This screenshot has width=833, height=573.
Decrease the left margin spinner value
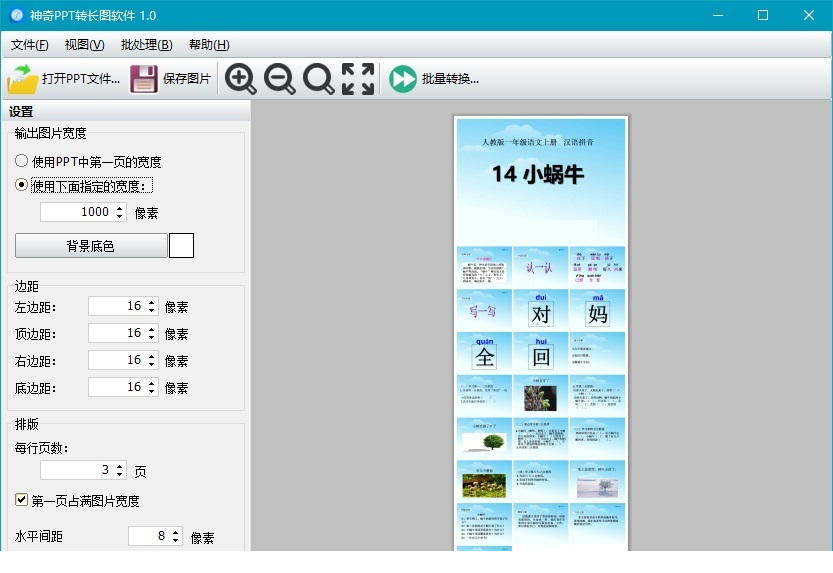[x=152, y=311]
